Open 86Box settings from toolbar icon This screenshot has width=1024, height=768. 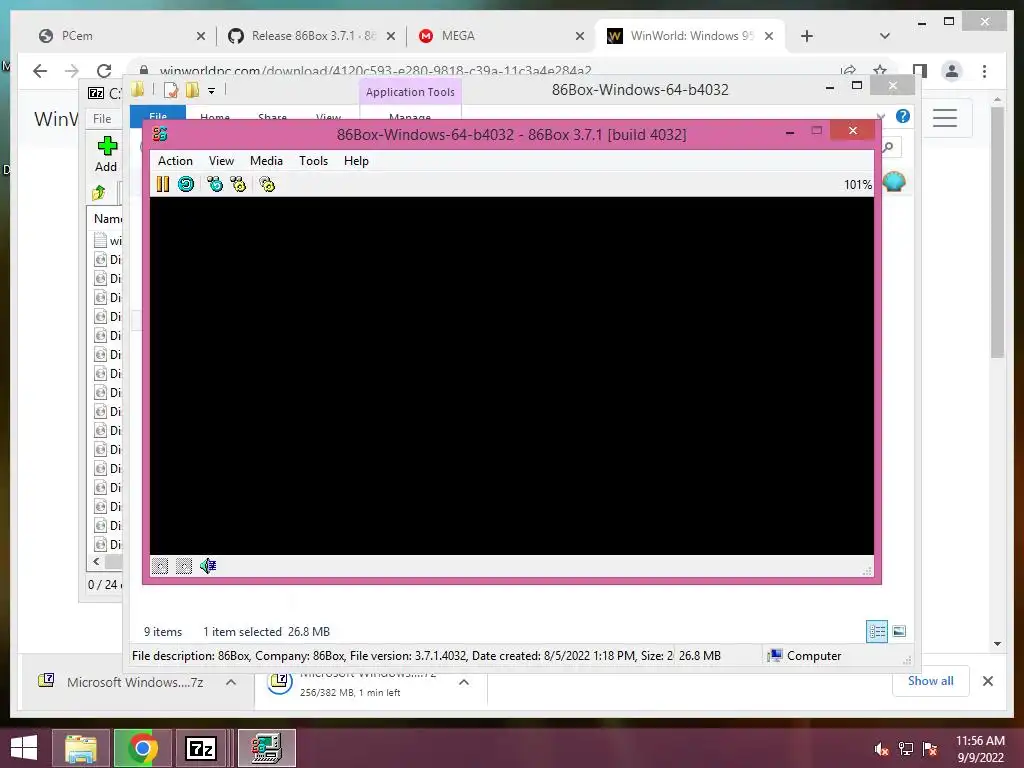(x=267, y=184)
